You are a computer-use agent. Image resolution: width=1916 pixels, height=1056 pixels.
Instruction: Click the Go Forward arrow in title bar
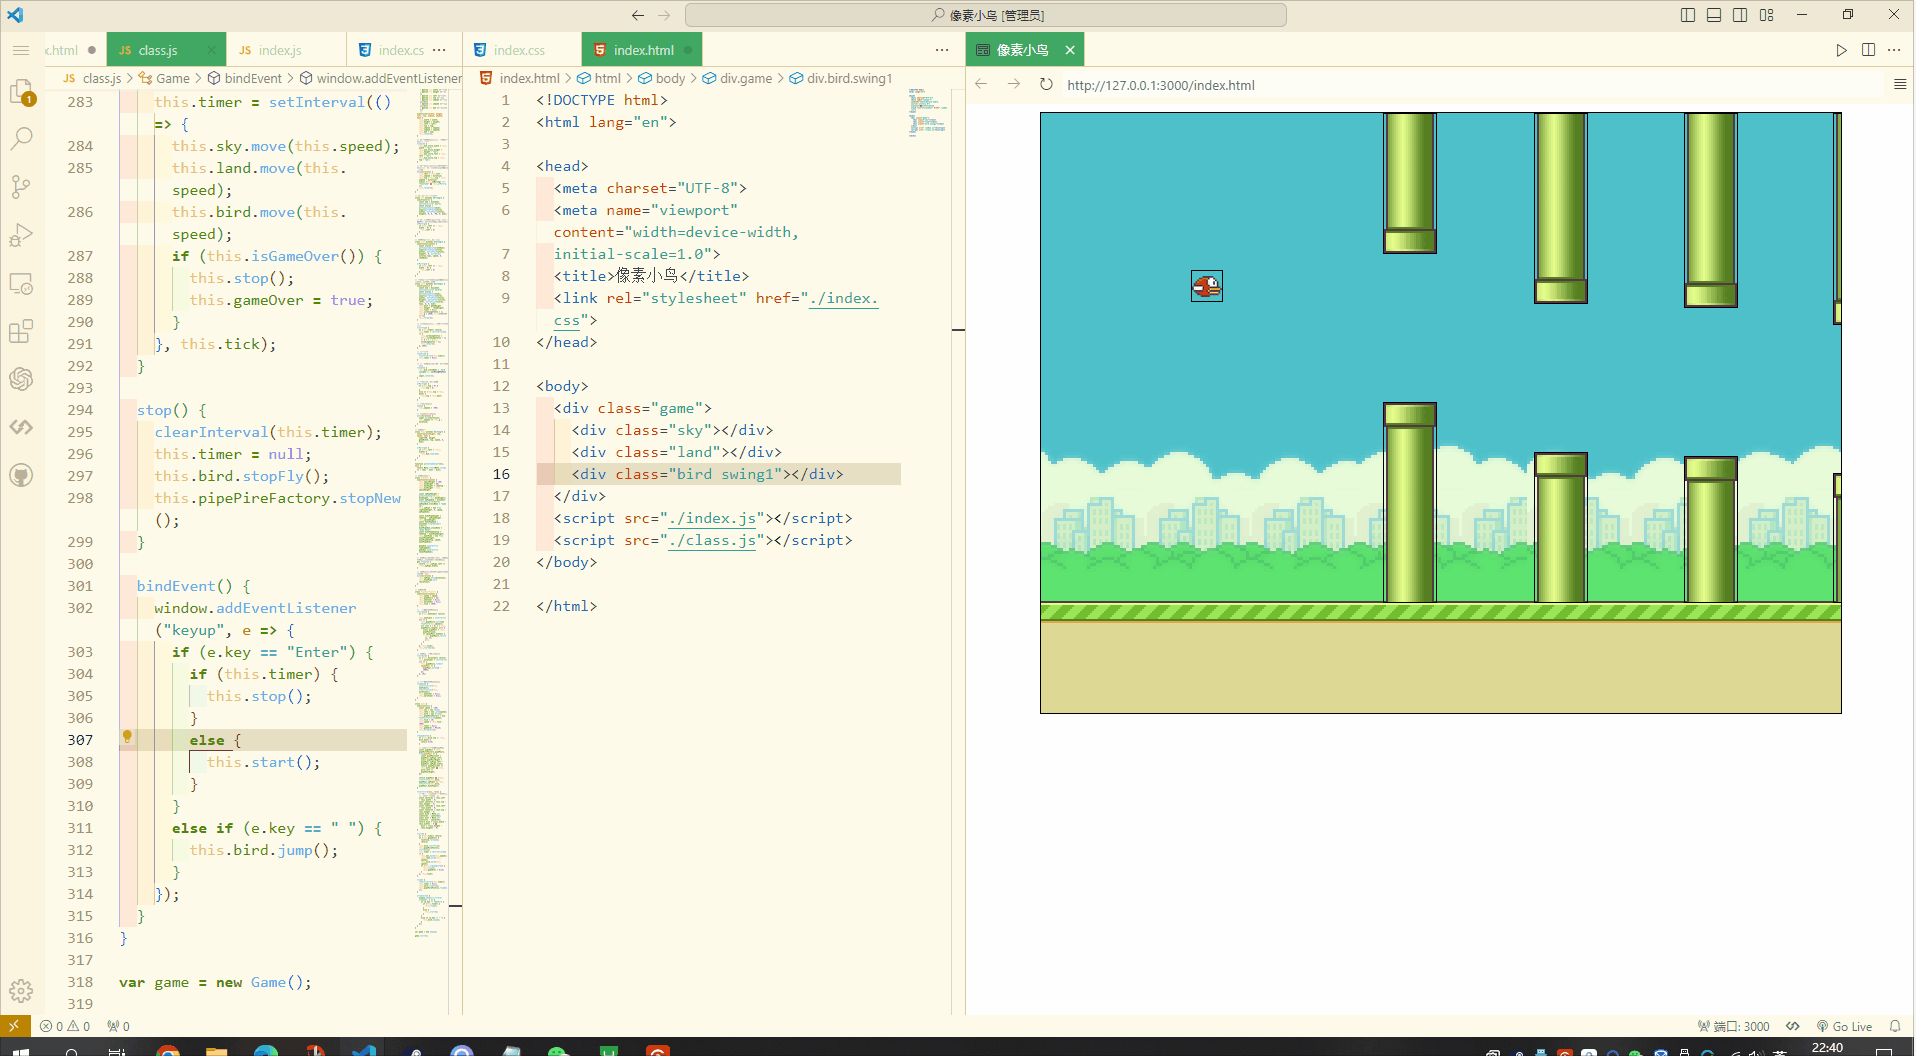[x=664, y=15]
